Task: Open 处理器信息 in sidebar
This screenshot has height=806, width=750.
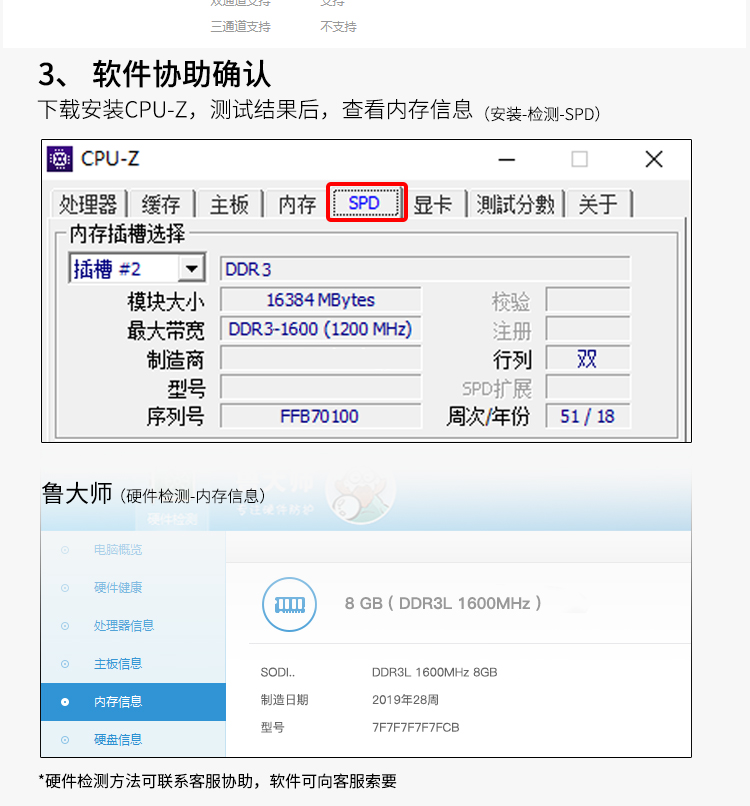Action: tap(124, 626)
